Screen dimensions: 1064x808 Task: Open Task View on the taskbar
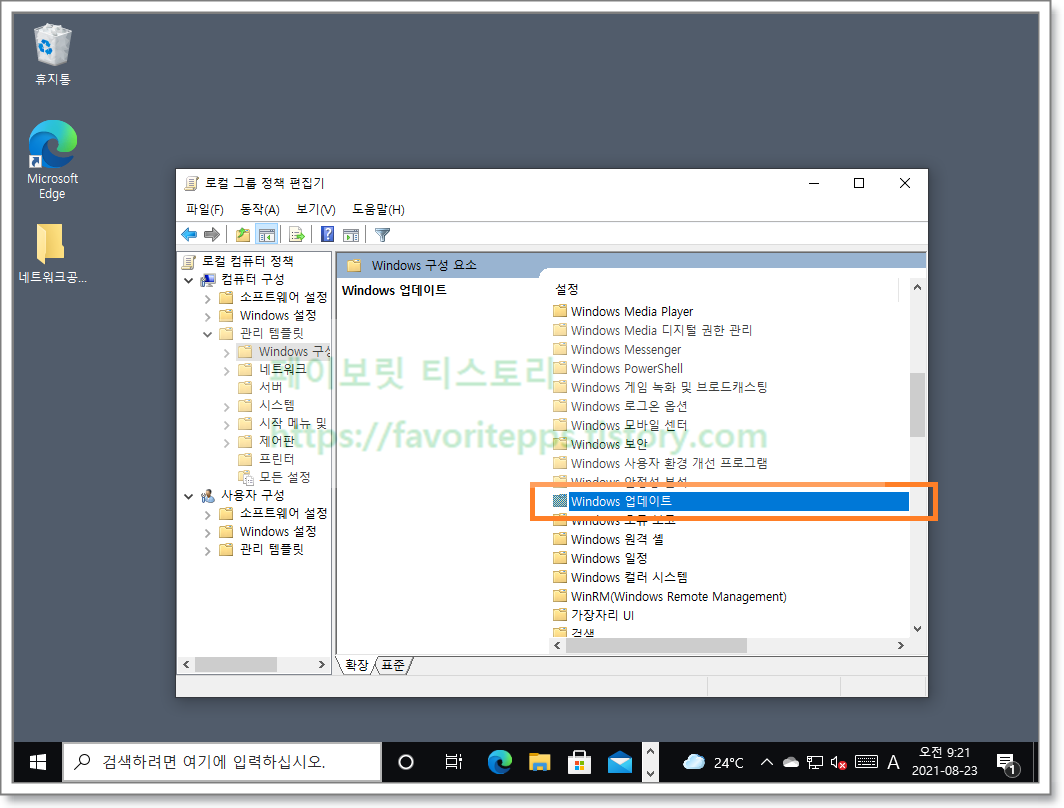453,762
